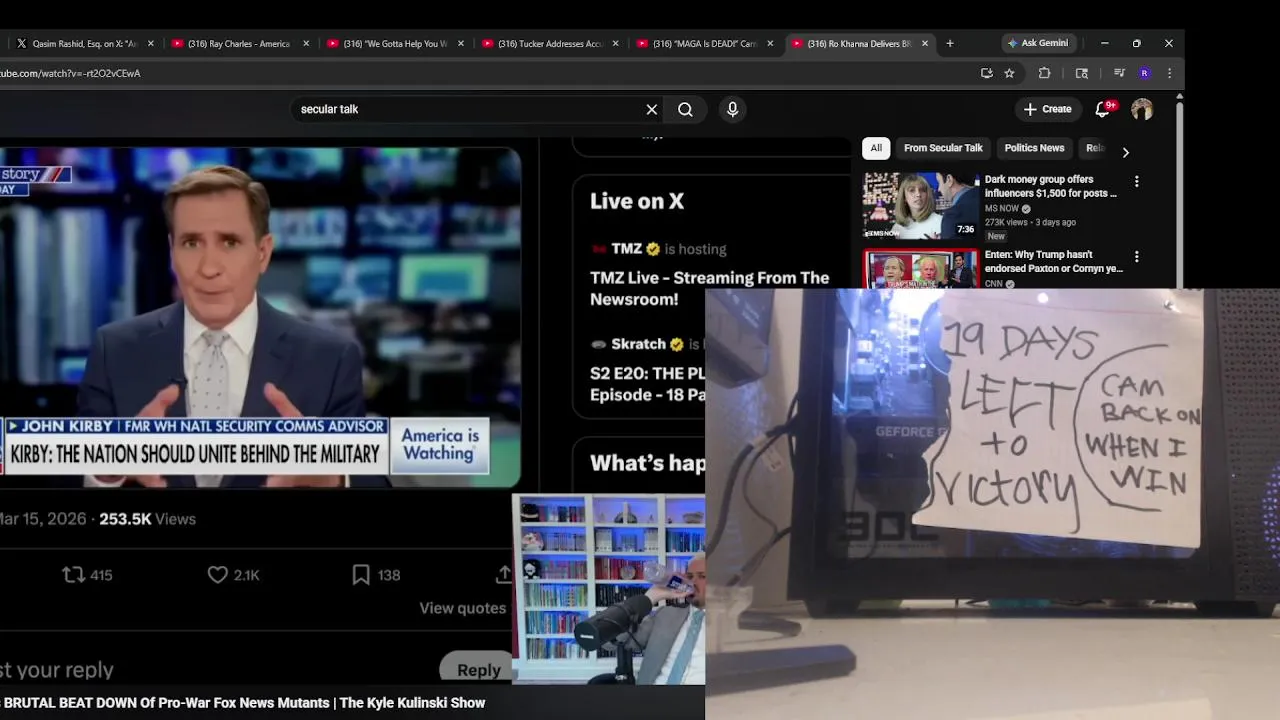
Task: Click the Mar 15, 2026 post date
Action: [43, 519]
